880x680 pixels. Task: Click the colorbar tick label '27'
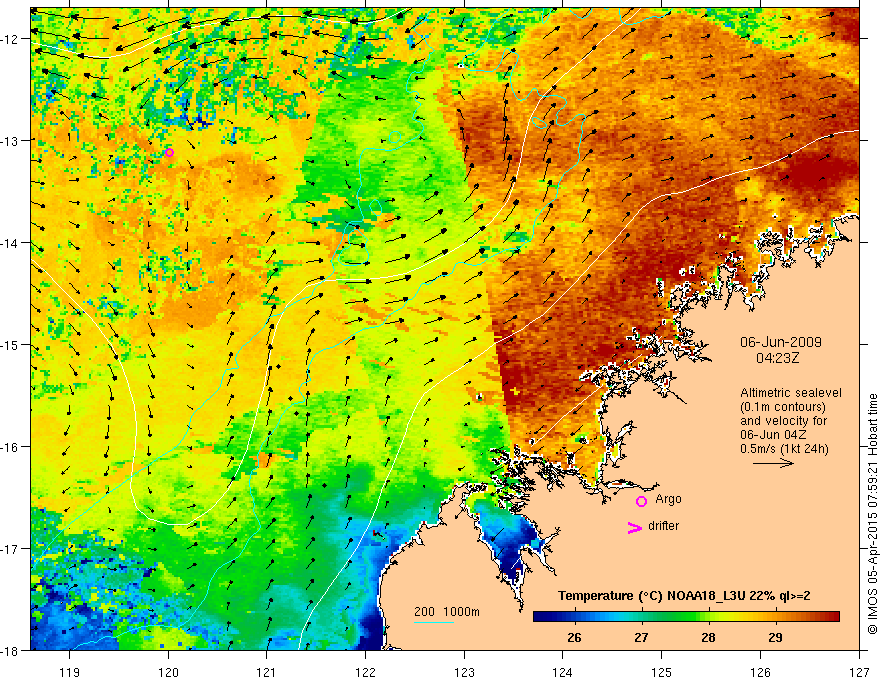click(641, 638)
